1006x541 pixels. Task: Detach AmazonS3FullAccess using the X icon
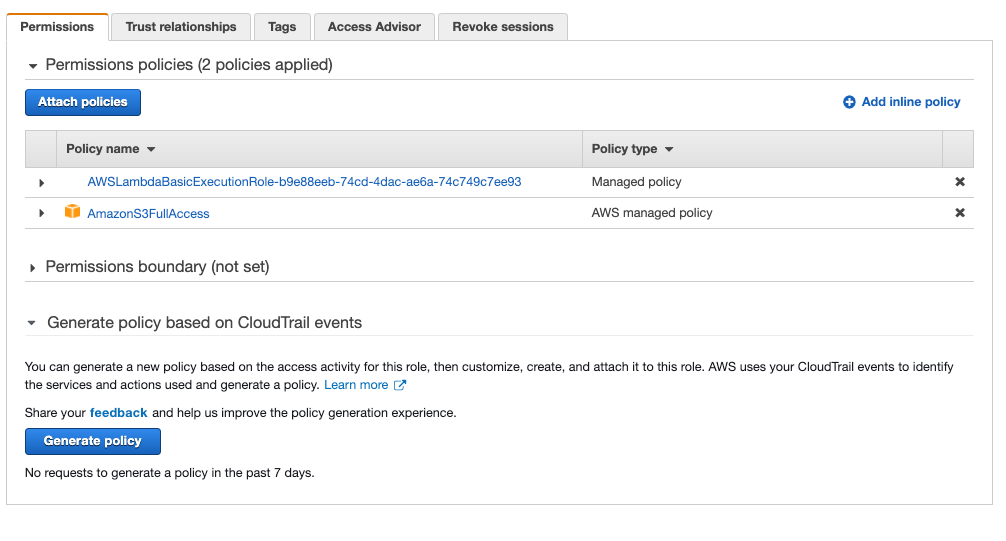click(x=960, y=213)
